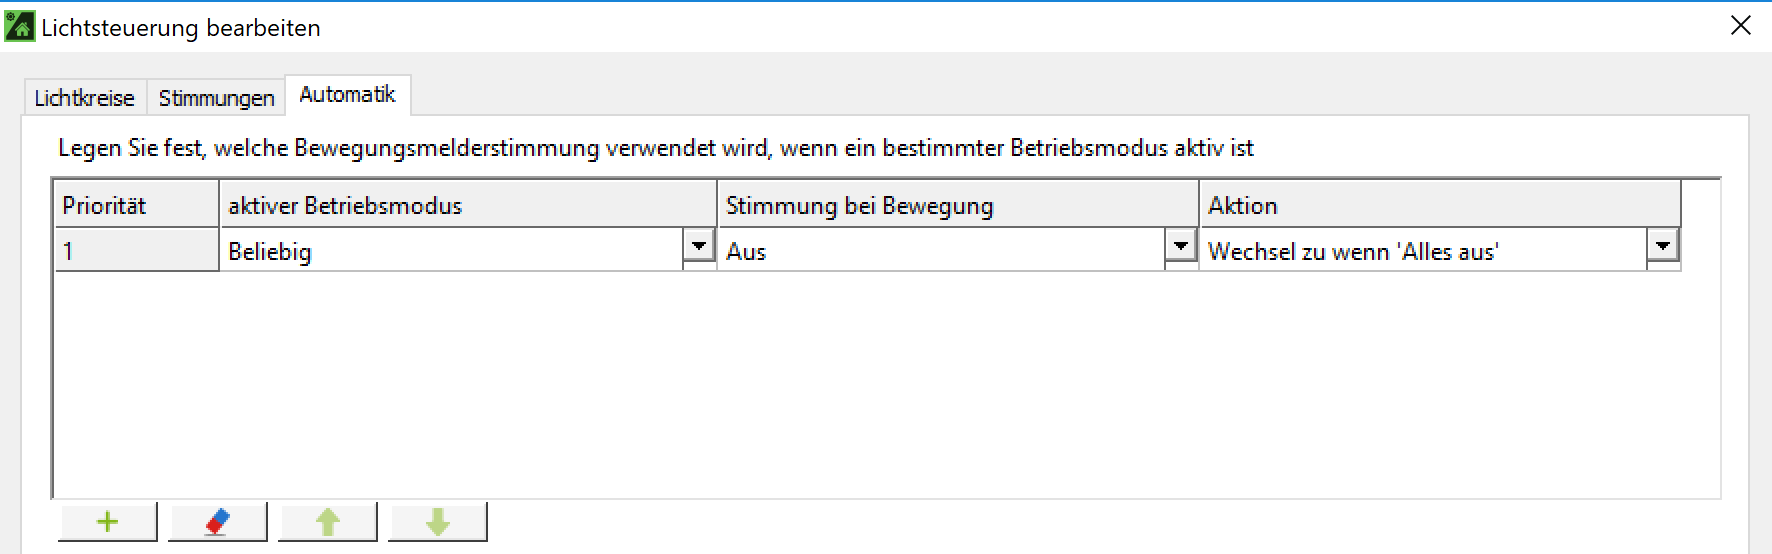Click the Beliebig mode field
This screenshot has width=1772, height=554.
click(x=450, y=251)
